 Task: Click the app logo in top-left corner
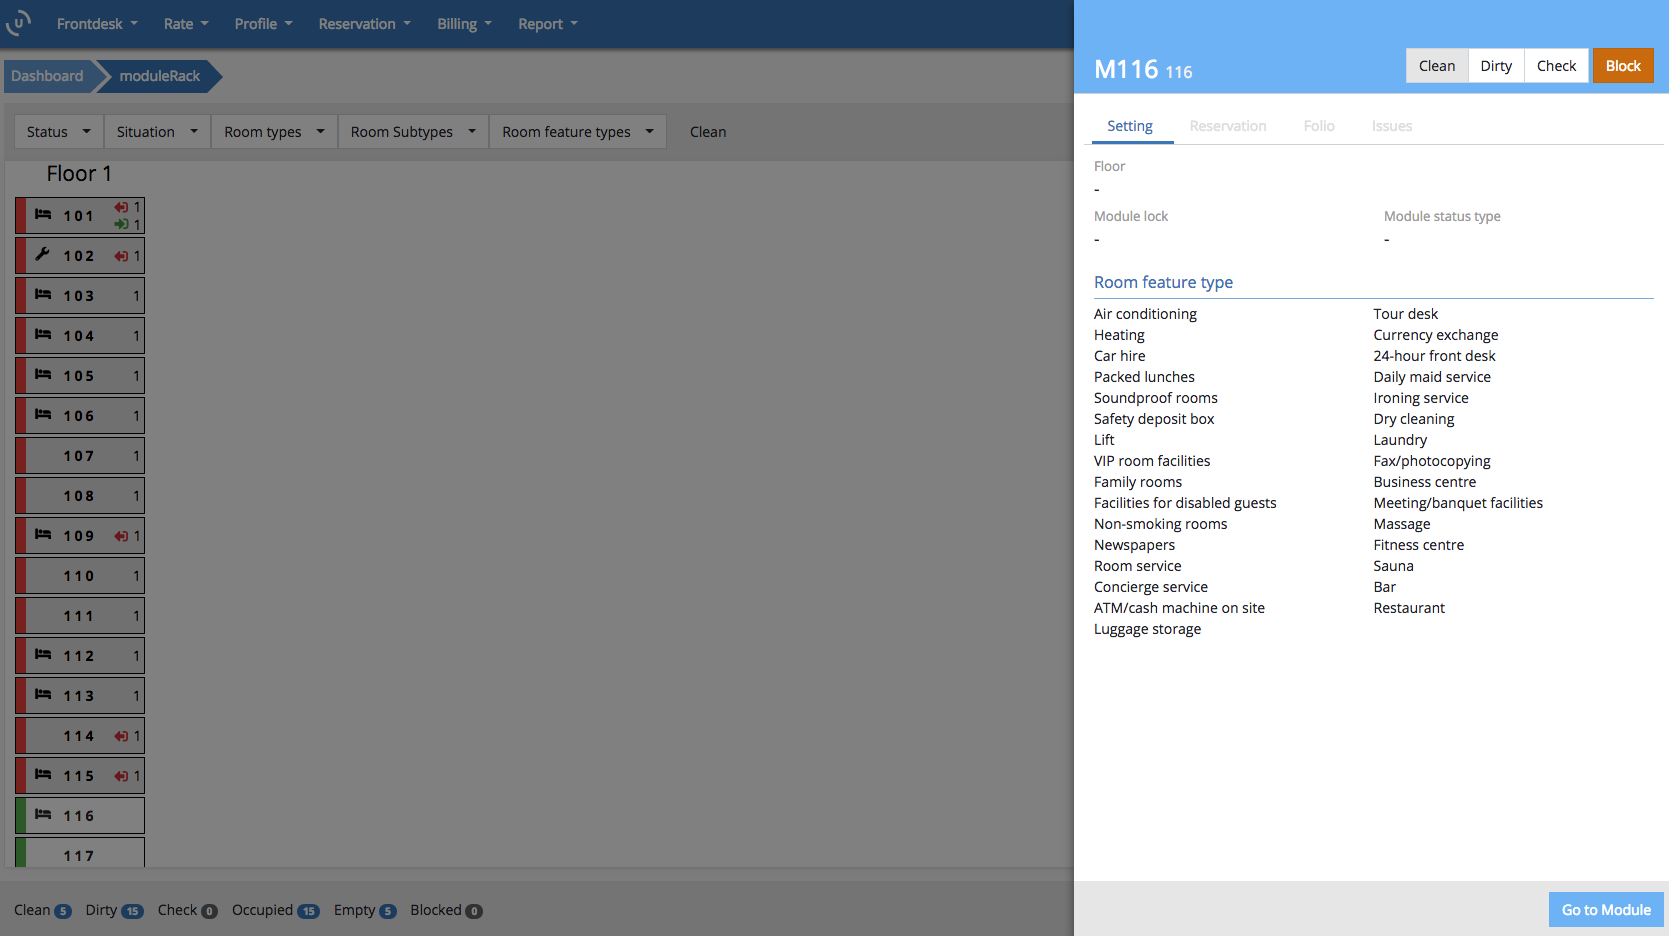point(18,22)
